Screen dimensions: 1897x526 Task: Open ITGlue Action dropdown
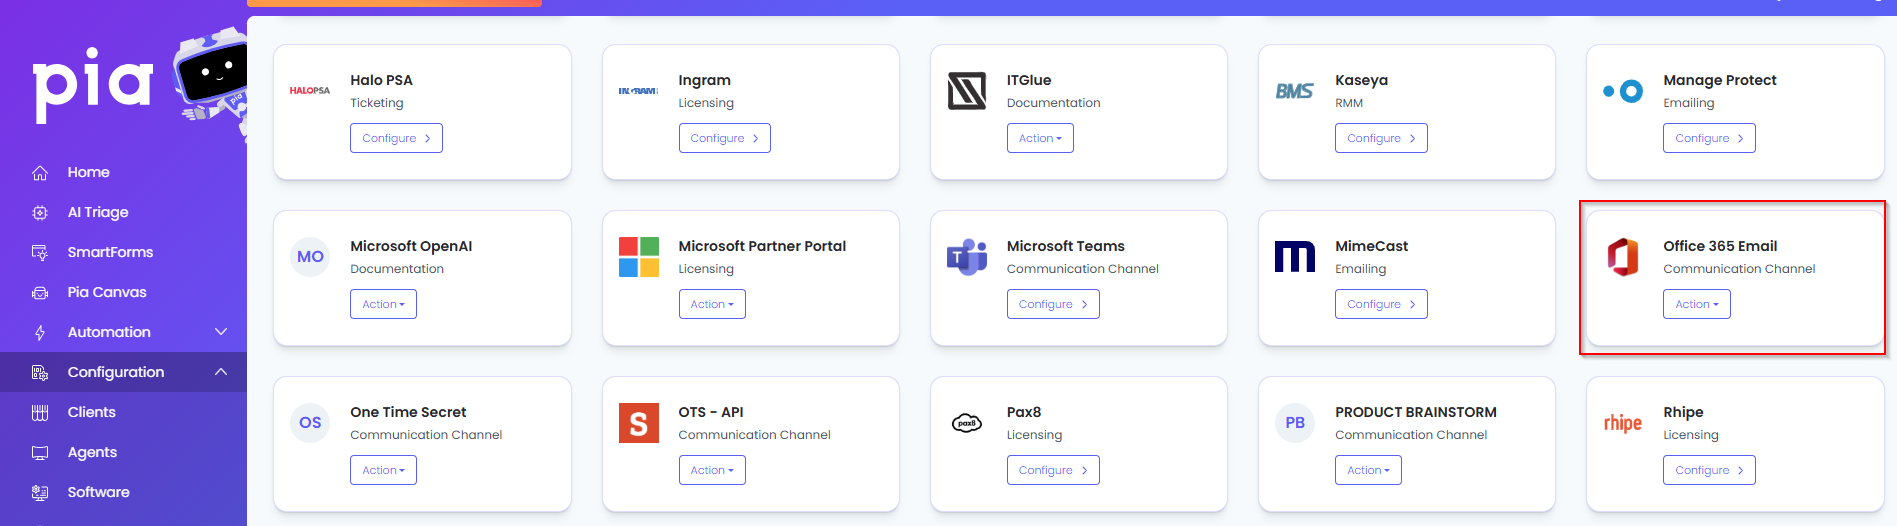coord(1040,138)
